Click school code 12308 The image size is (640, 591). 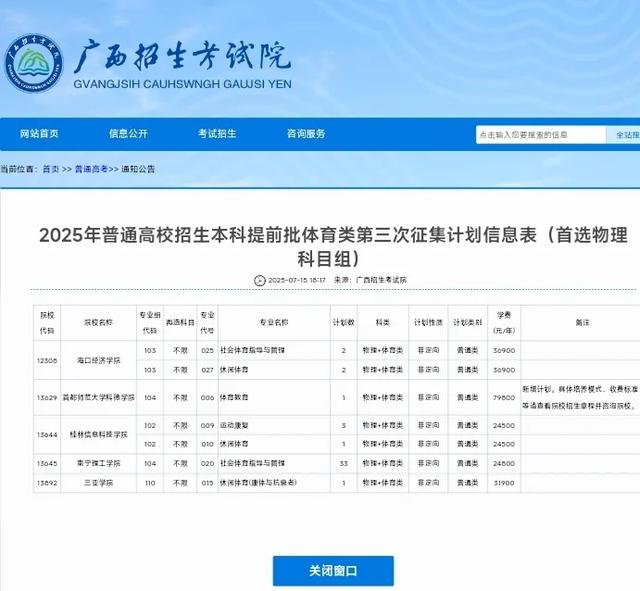pyautogui.click(x=47, y=360)
